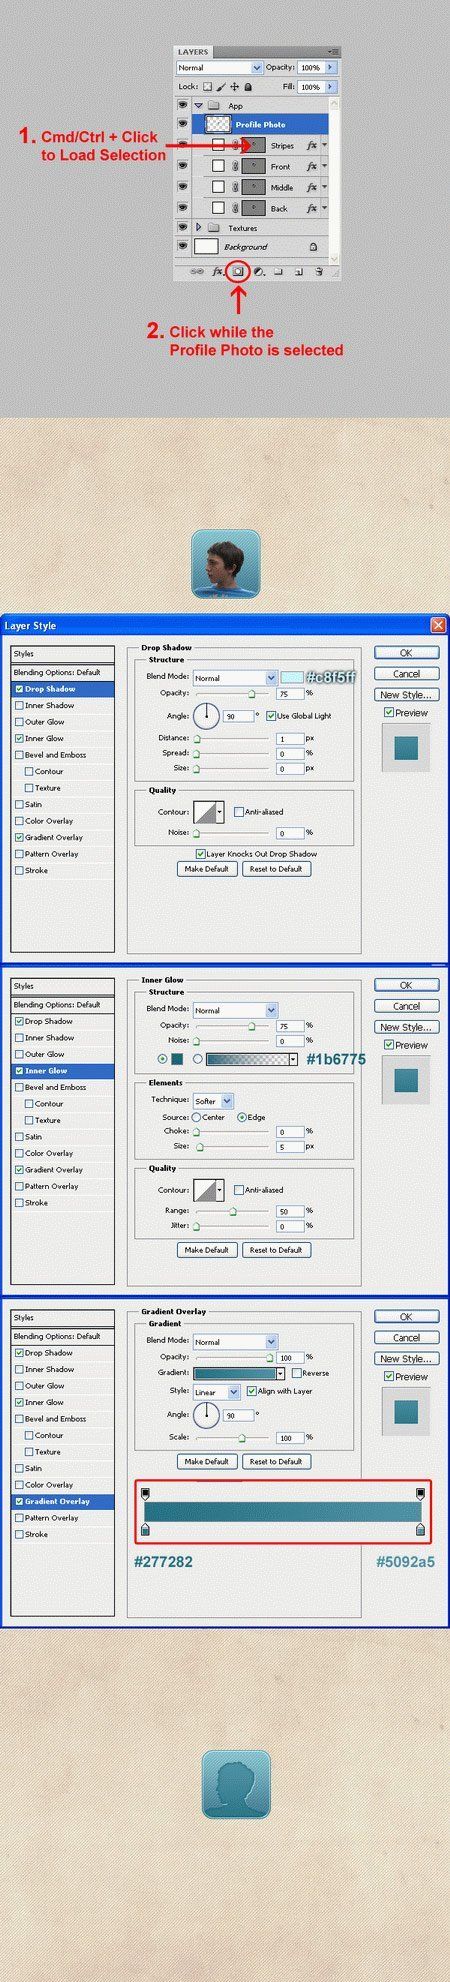Image resolution: width=450 pixels, height=1982 pixels.
Task: Create a new layer with the page icon
Action: point(299,271)
